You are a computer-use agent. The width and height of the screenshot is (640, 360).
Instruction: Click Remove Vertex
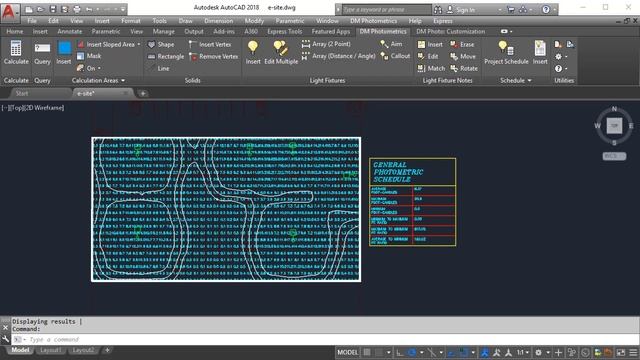point(214,56)
